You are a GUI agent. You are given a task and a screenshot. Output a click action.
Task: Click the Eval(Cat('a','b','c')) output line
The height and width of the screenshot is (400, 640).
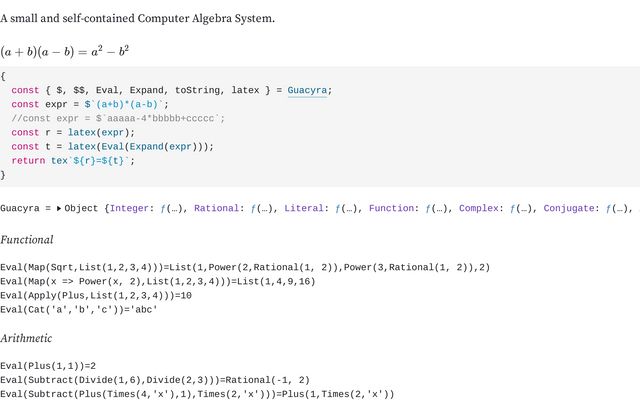pos(79,310)
